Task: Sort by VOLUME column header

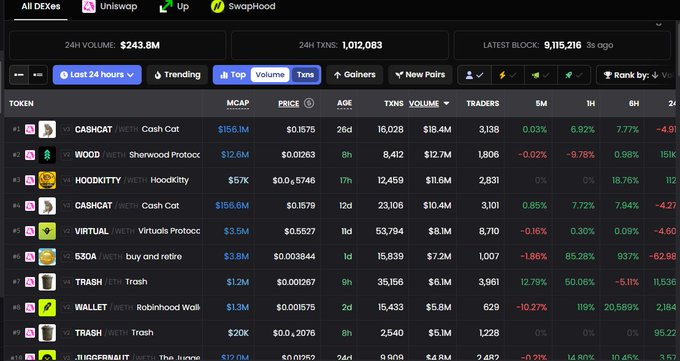Action: [x=424, y=103]
